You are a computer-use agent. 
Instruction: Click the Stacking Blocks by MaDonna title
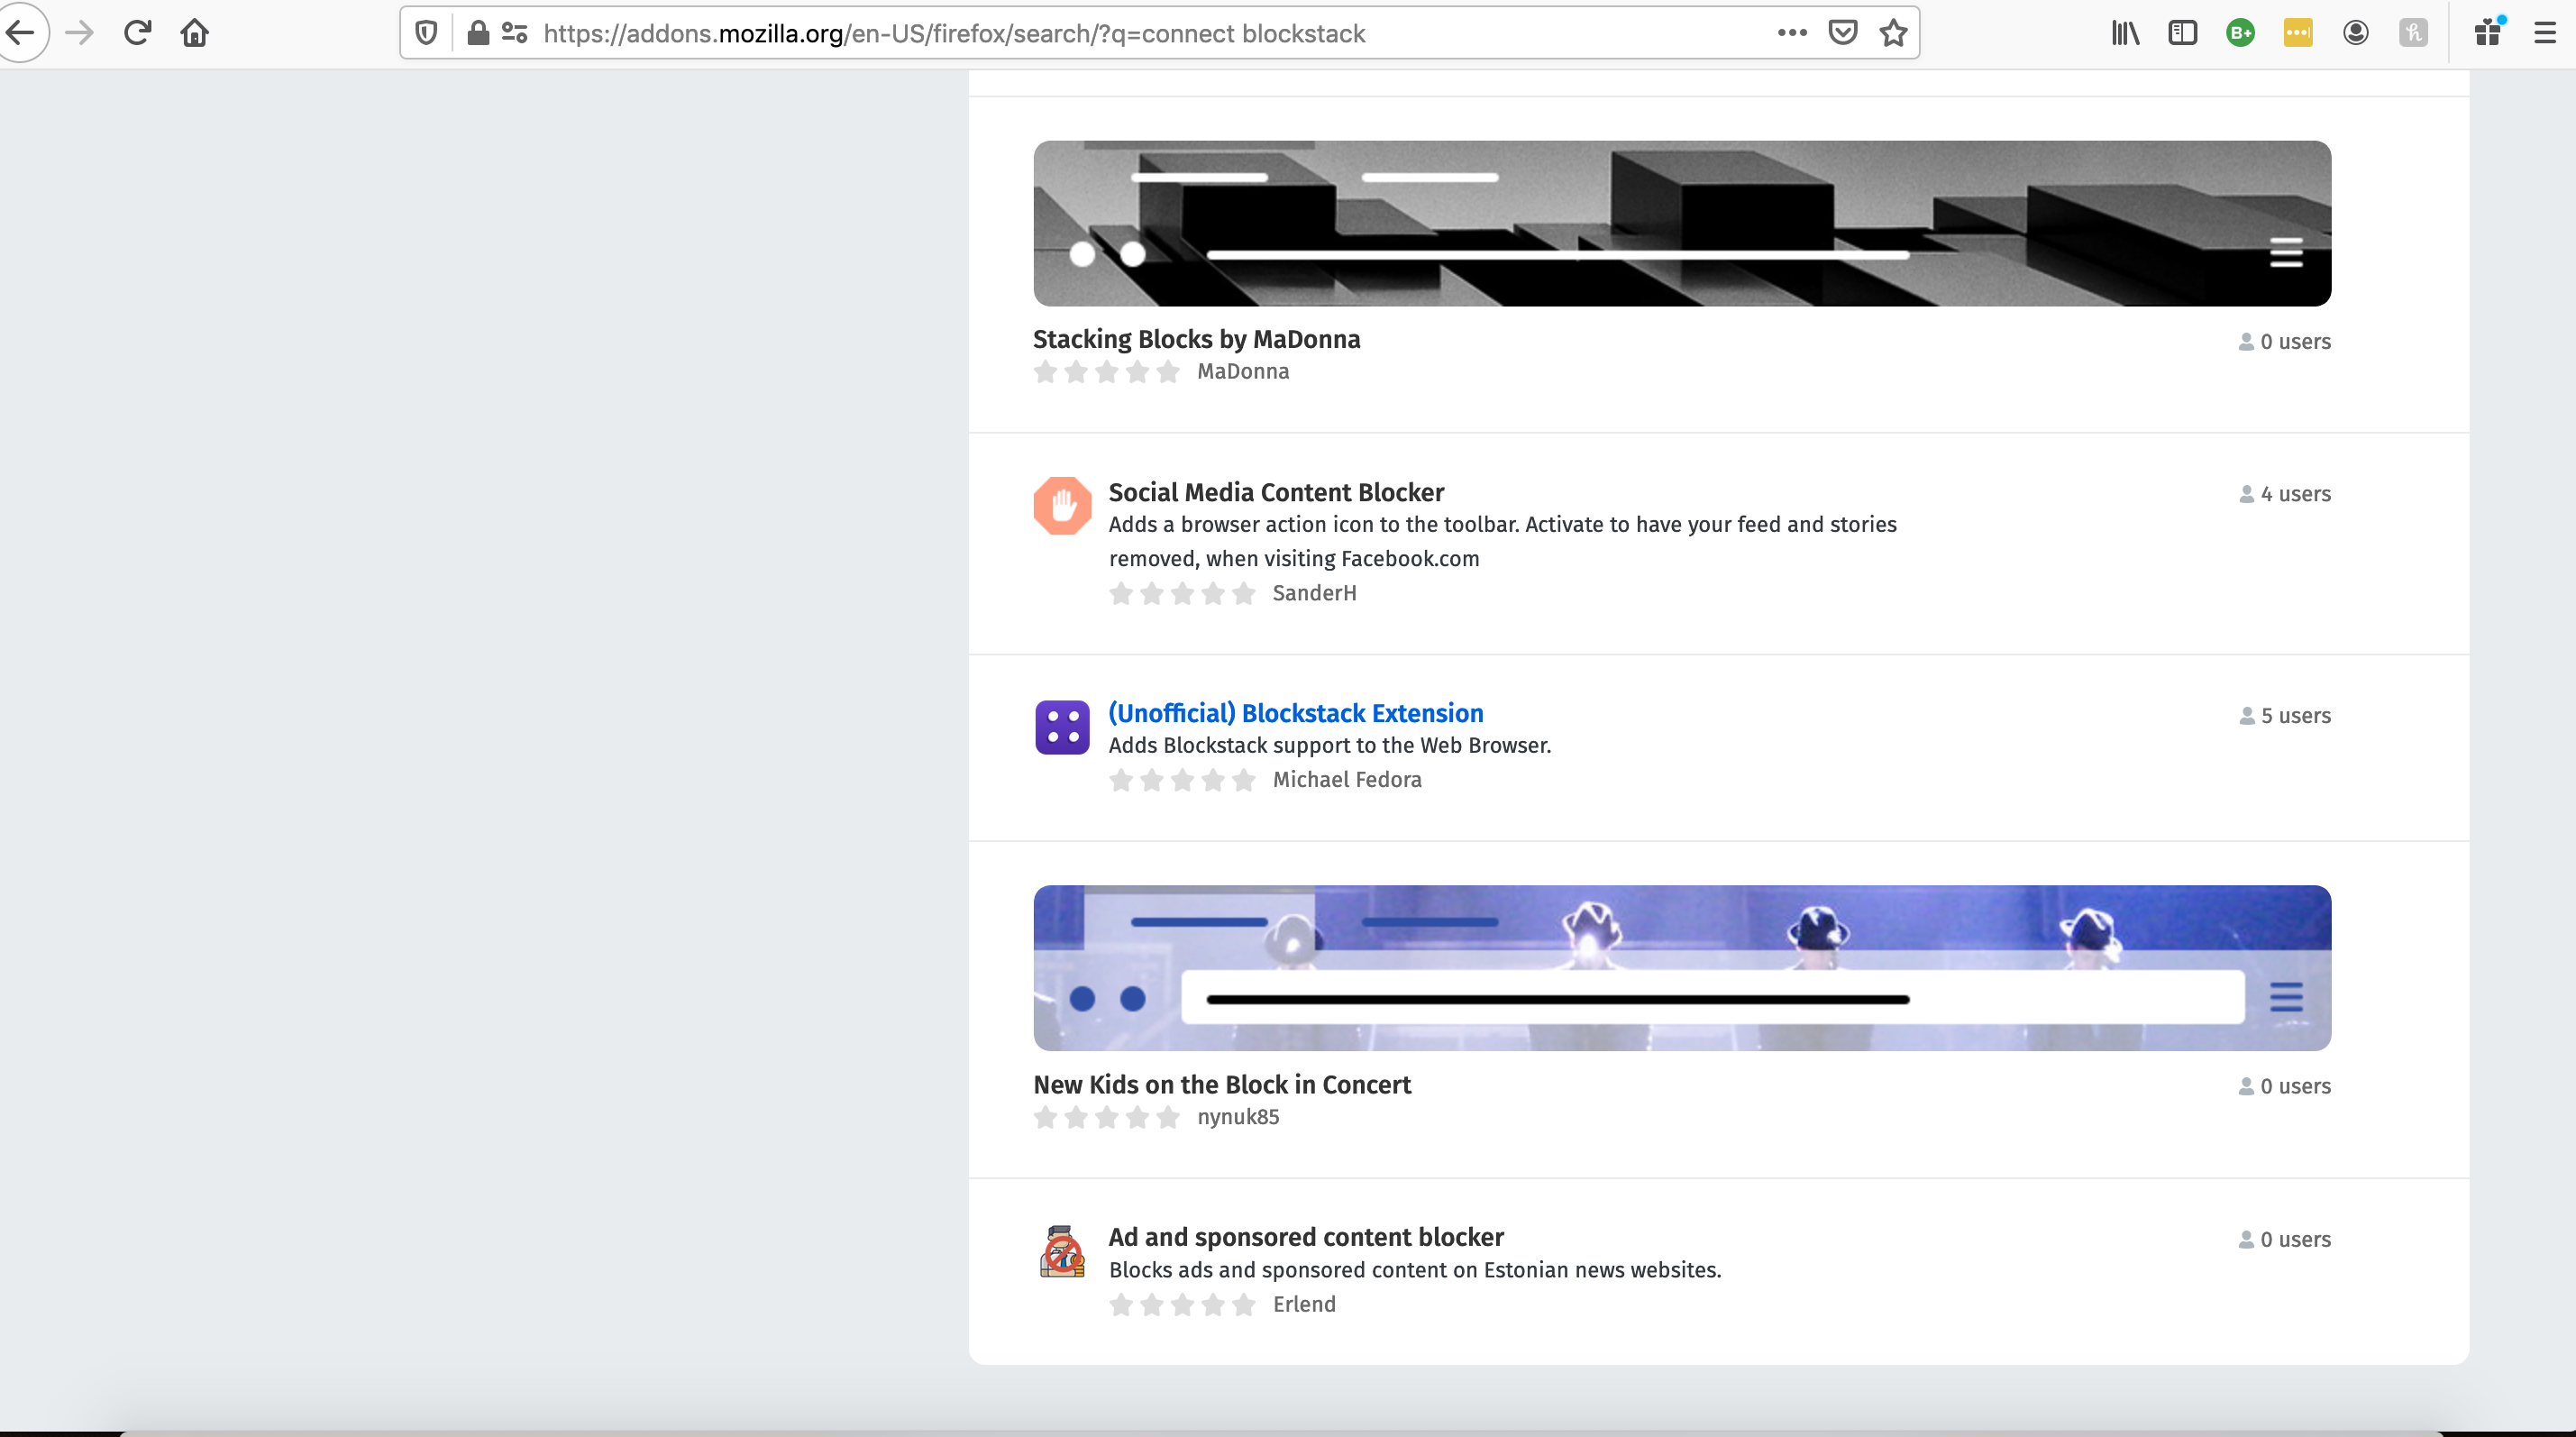1196,339
